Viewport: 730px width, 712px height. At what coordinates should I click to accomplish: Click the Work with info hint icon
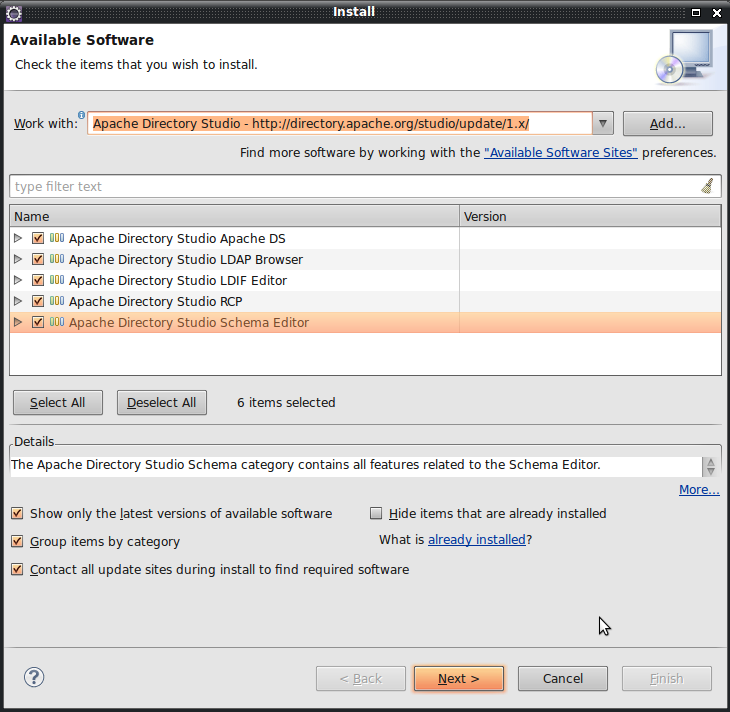pyautogui.click(x=81, y=116)
